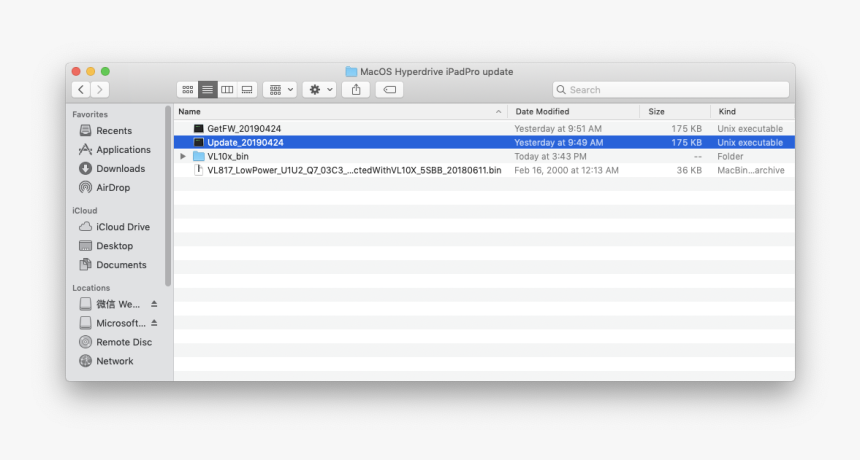Image resolution: width=860 pixels, height=460 pixels.
Task: Click the GetFW_20190424 executable icon
Action: tap(199, 128)
